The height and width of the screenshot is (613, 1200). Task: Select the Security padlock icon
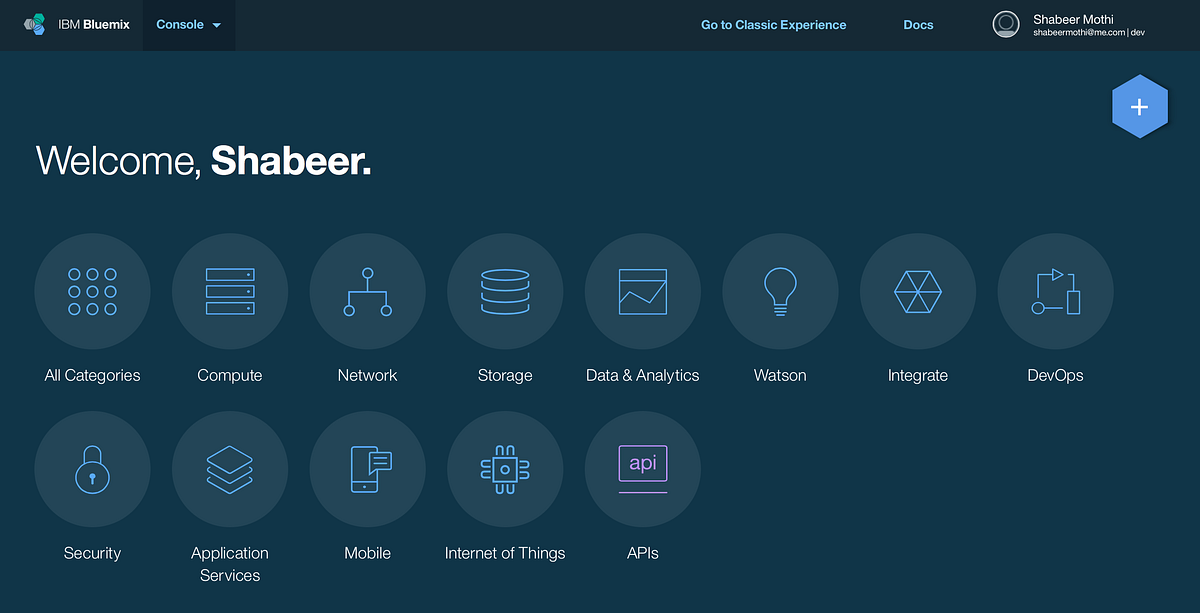(92, 469)
